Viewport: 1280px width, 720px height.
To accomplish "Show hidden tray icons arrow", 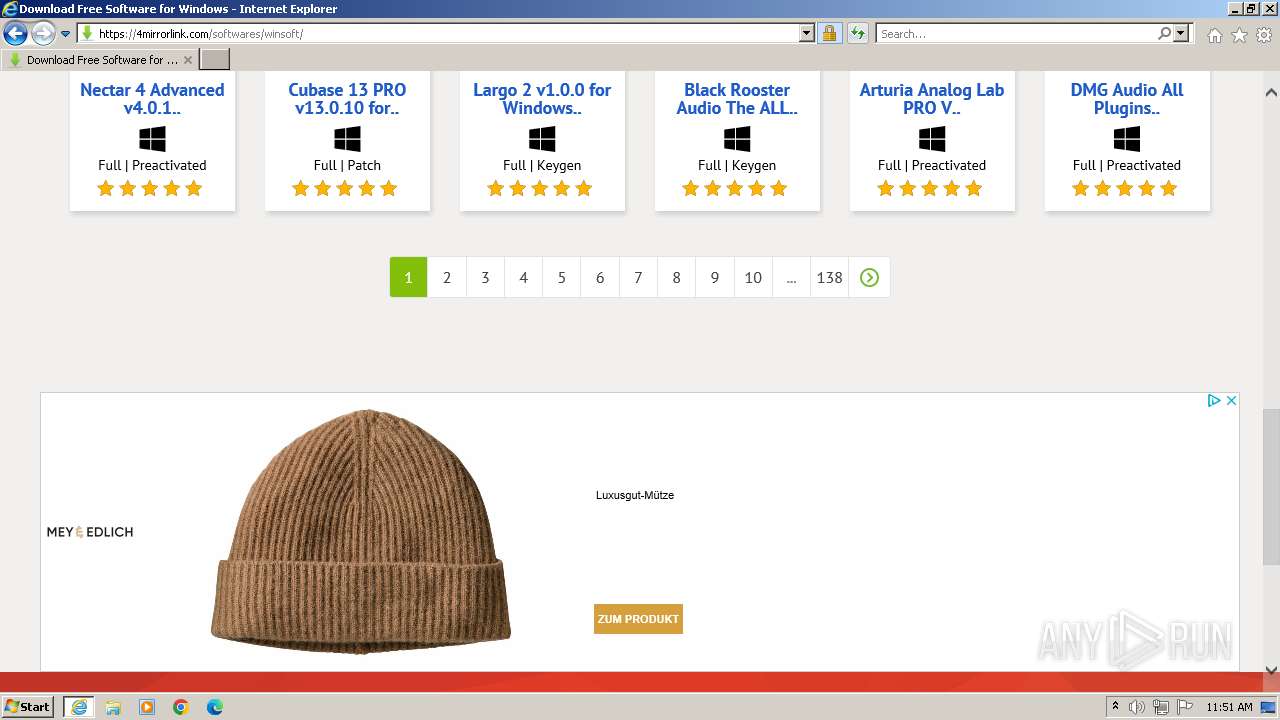I will [1115, 707].
